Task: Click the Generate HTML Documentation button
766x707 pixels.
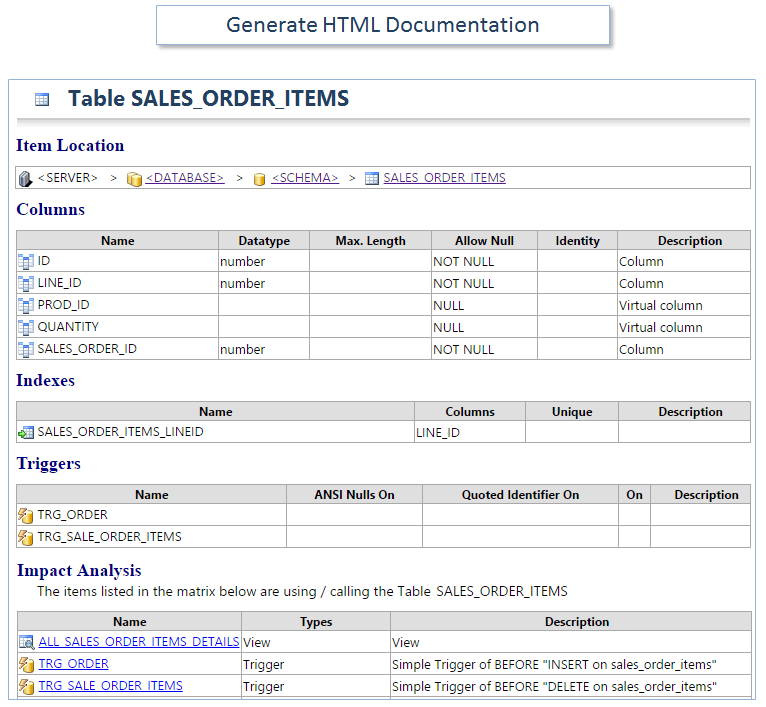Action: click(x=383, y=25)
